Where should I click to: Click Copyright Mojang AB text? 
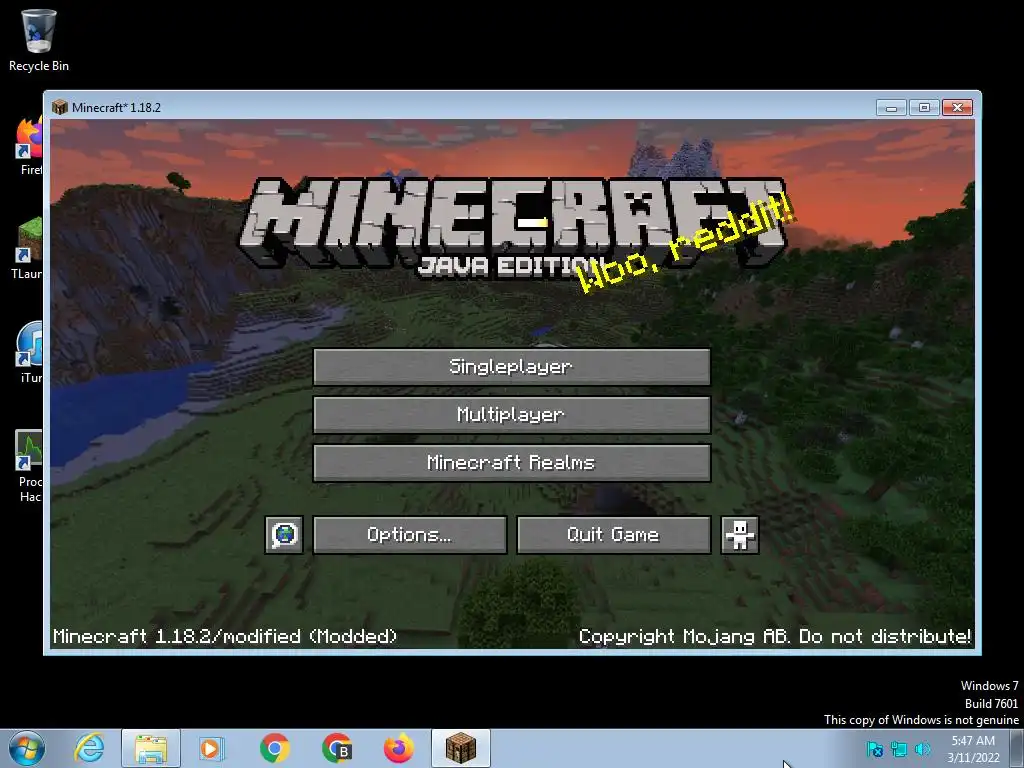click(x=775, y=636)
